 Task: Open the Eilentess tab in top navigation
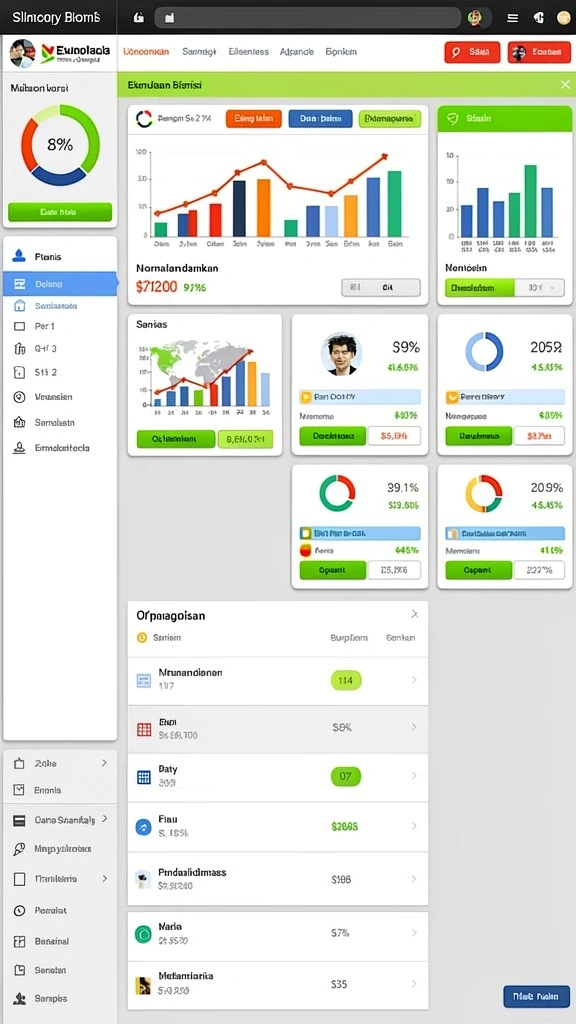[249, 51]
